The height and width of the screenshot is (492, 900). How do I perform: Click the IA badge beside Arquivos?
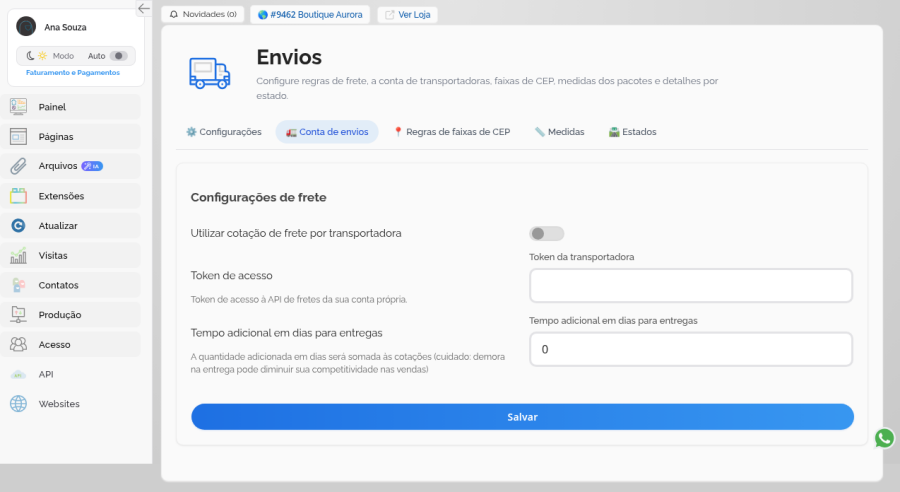[x=92, y=166]
